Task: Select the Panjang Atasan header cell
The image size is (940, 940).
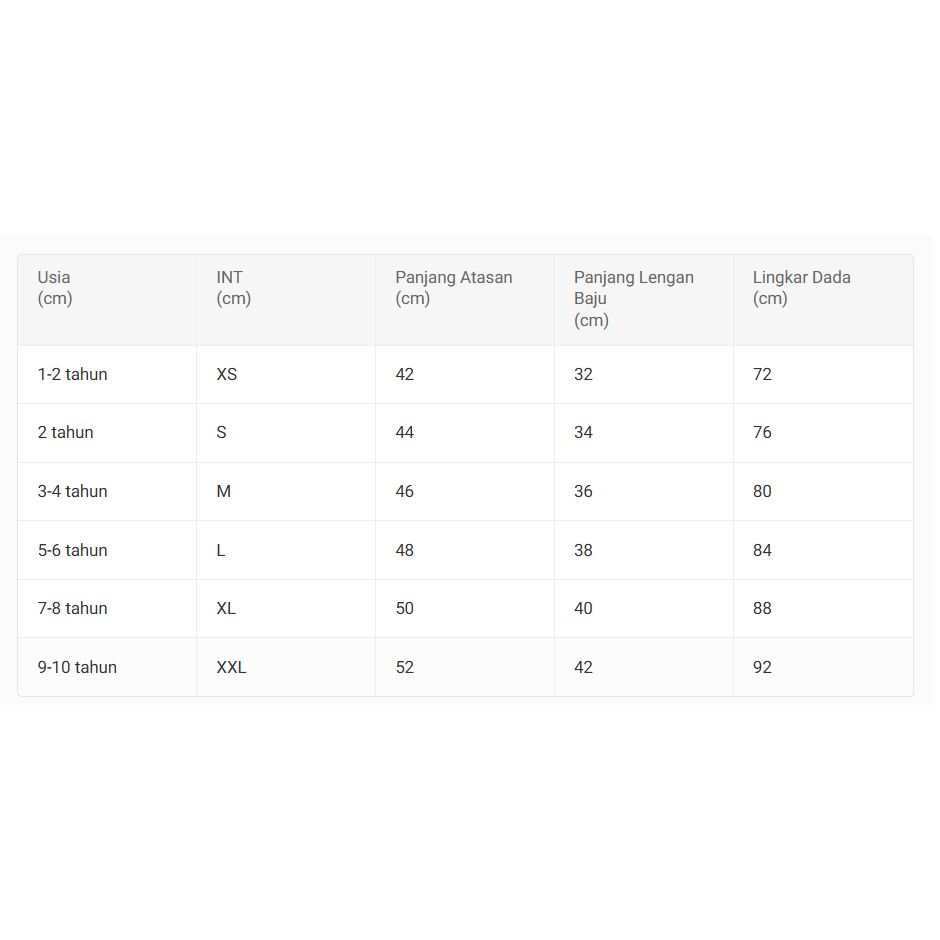Action: (x=453, y=288)
